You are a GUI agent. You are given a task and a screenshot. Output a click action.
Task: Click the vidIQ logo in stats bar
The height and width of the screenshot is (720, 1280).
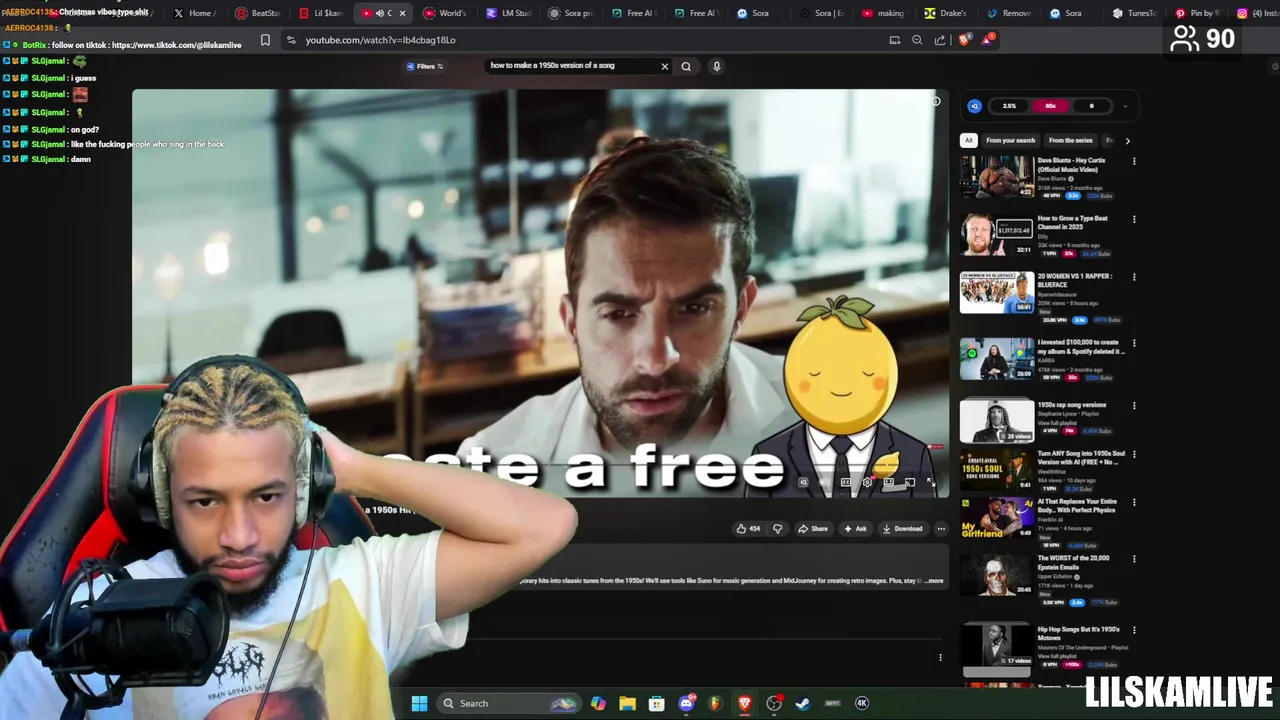point(975,106)
